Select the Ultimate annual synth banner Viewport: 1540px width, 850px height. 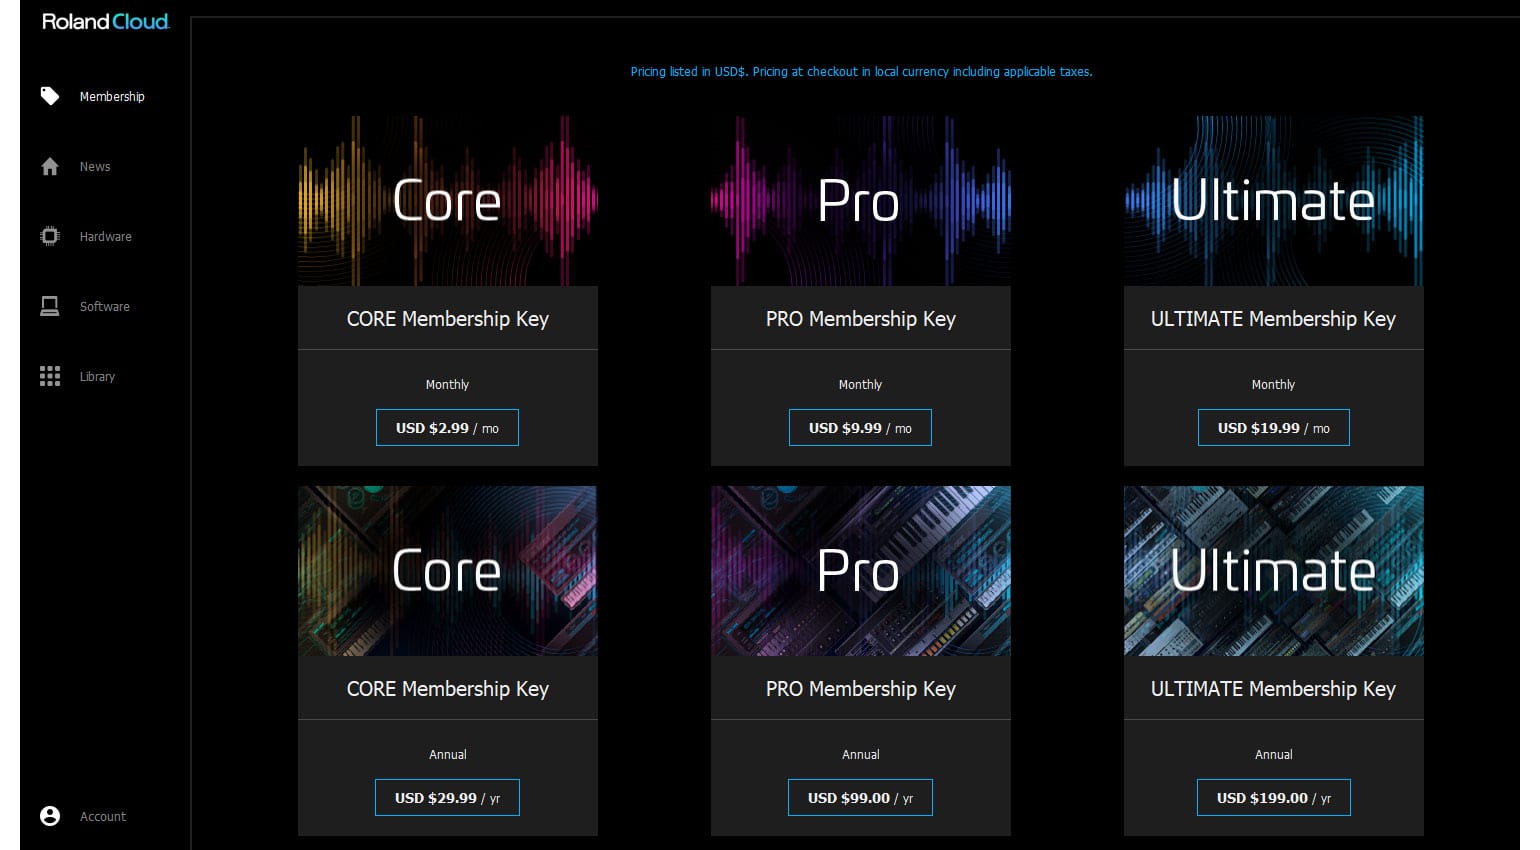point(1274,571)
